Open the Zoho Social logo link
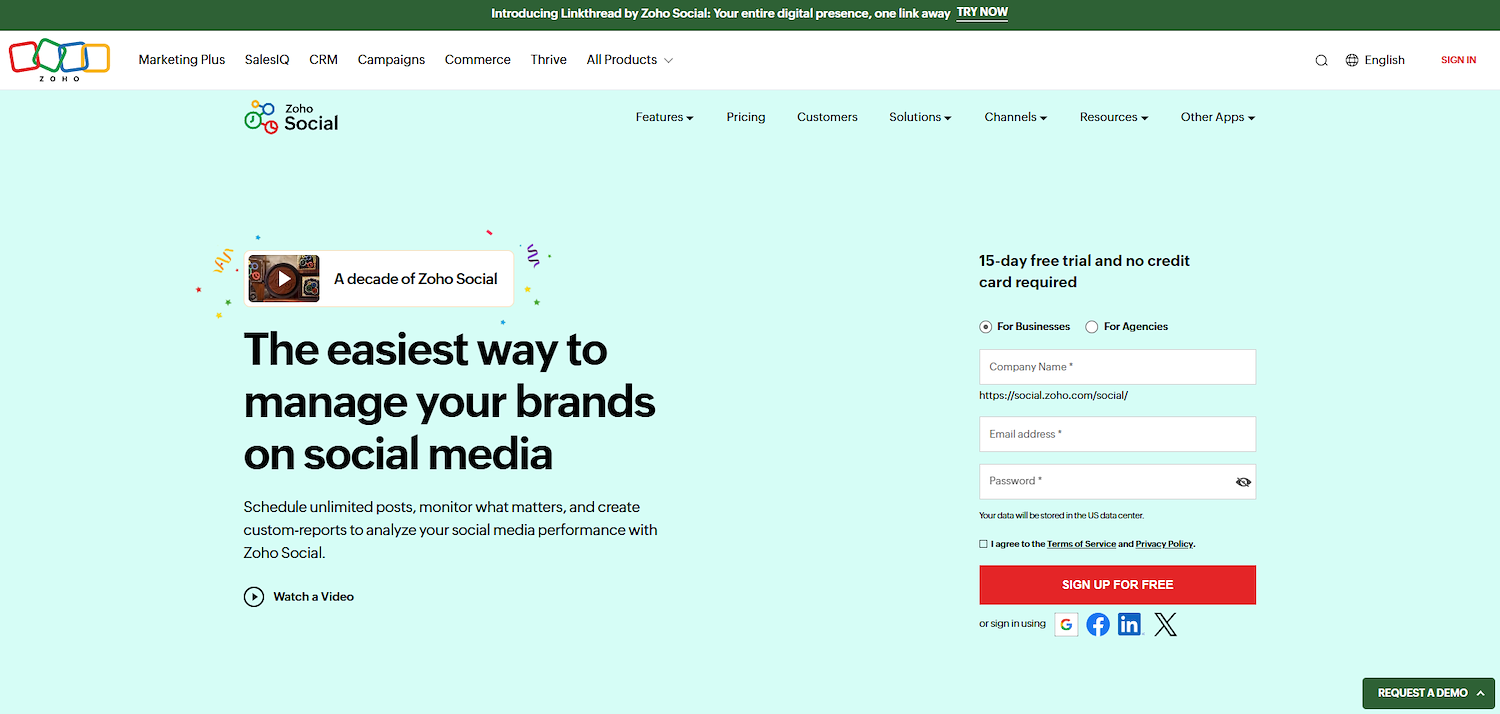The width and height of the screenshot is (1500, 714). click(291, 116)
